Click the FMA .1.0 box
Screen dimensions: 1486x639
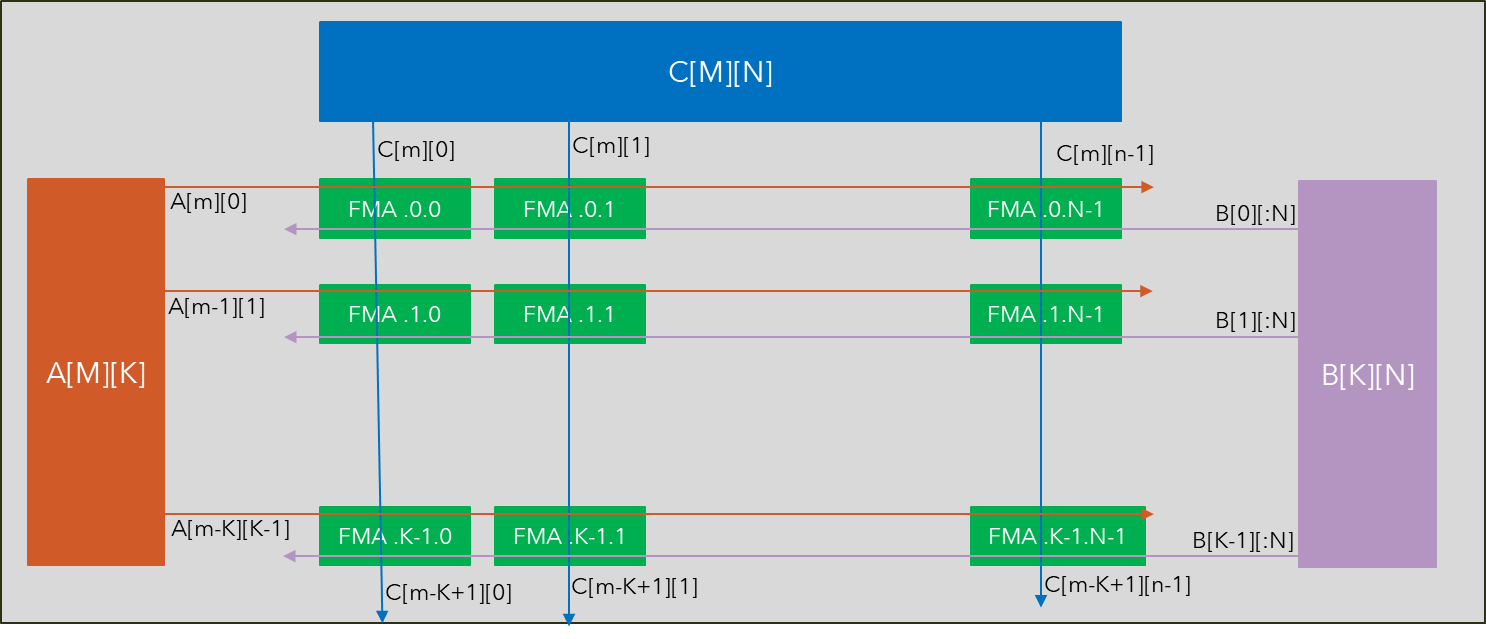[x=395, y=314]
